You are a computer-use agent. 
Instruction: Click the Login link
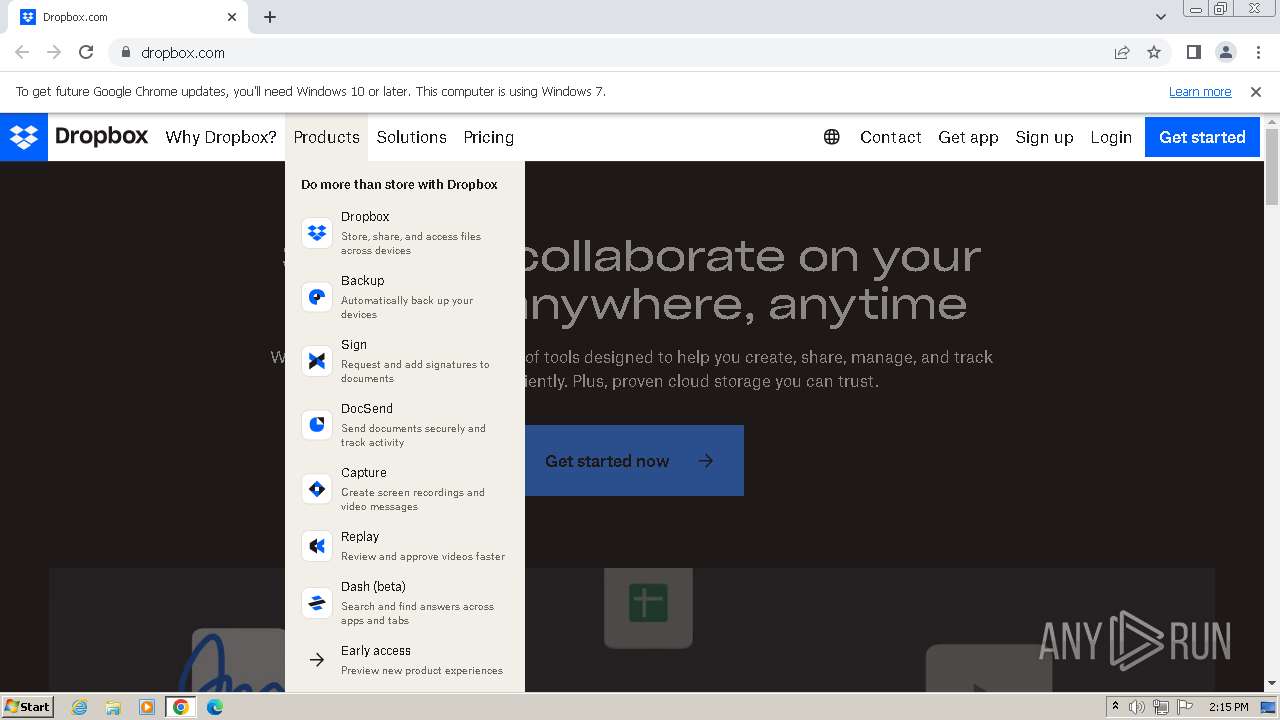(x=1111, y=137)
